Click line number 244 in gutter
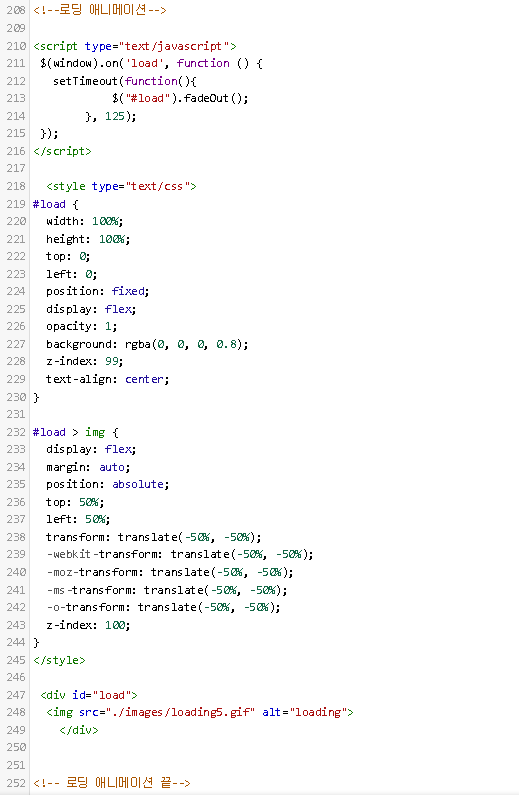Viewport: 519px width, 795px height. [x=16, y=642]
